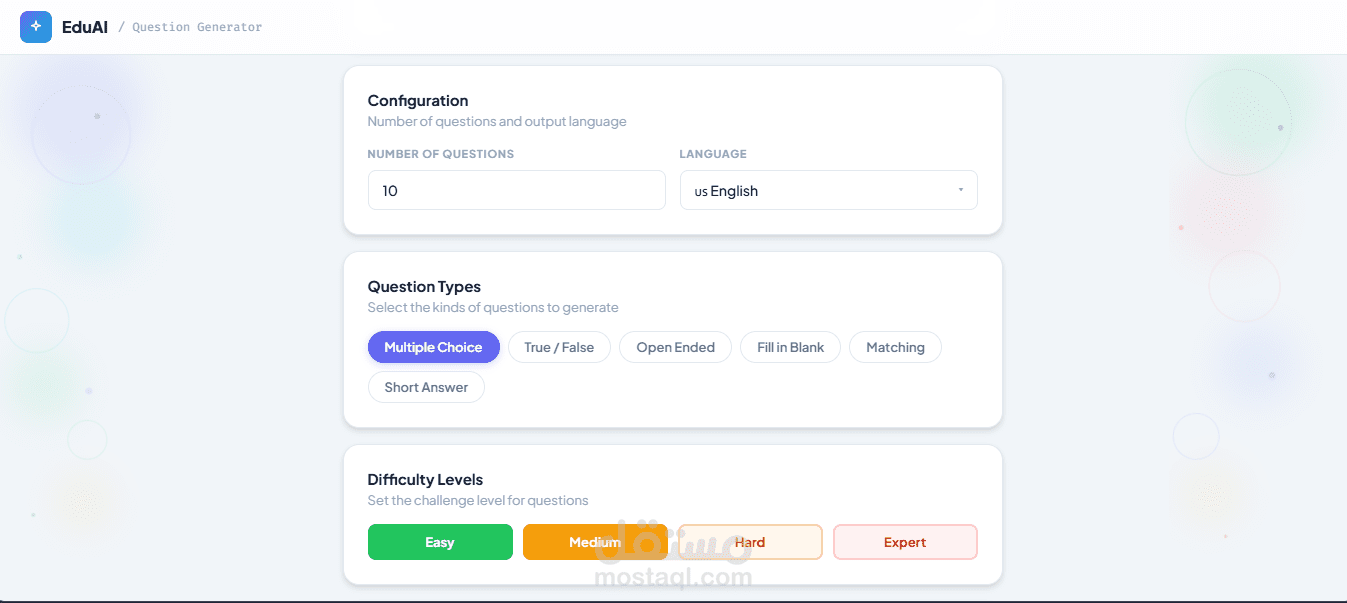1347x603 pixels.
Task: Choose the green Easy difficulty level
Action: click(x=440, y=542)
